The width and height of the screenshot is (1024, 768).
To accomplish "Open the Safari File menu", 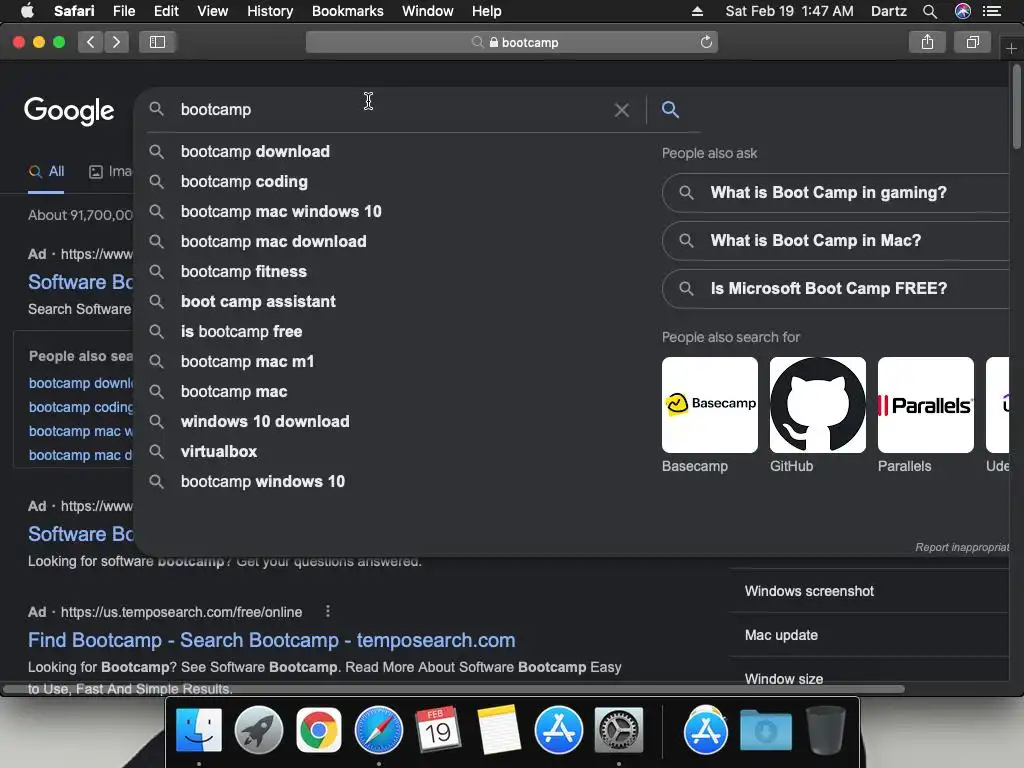I will coord(123,11).
